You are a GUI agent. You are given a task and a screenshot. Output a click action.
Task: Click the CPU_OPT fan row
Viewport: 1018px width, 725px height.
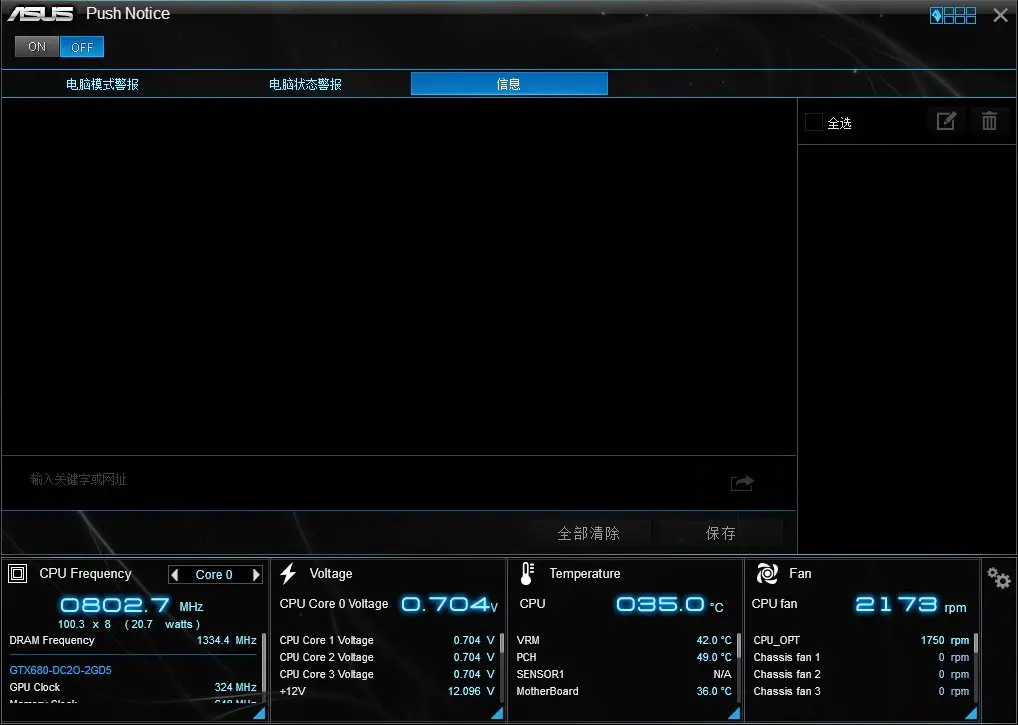coord(861,641)
